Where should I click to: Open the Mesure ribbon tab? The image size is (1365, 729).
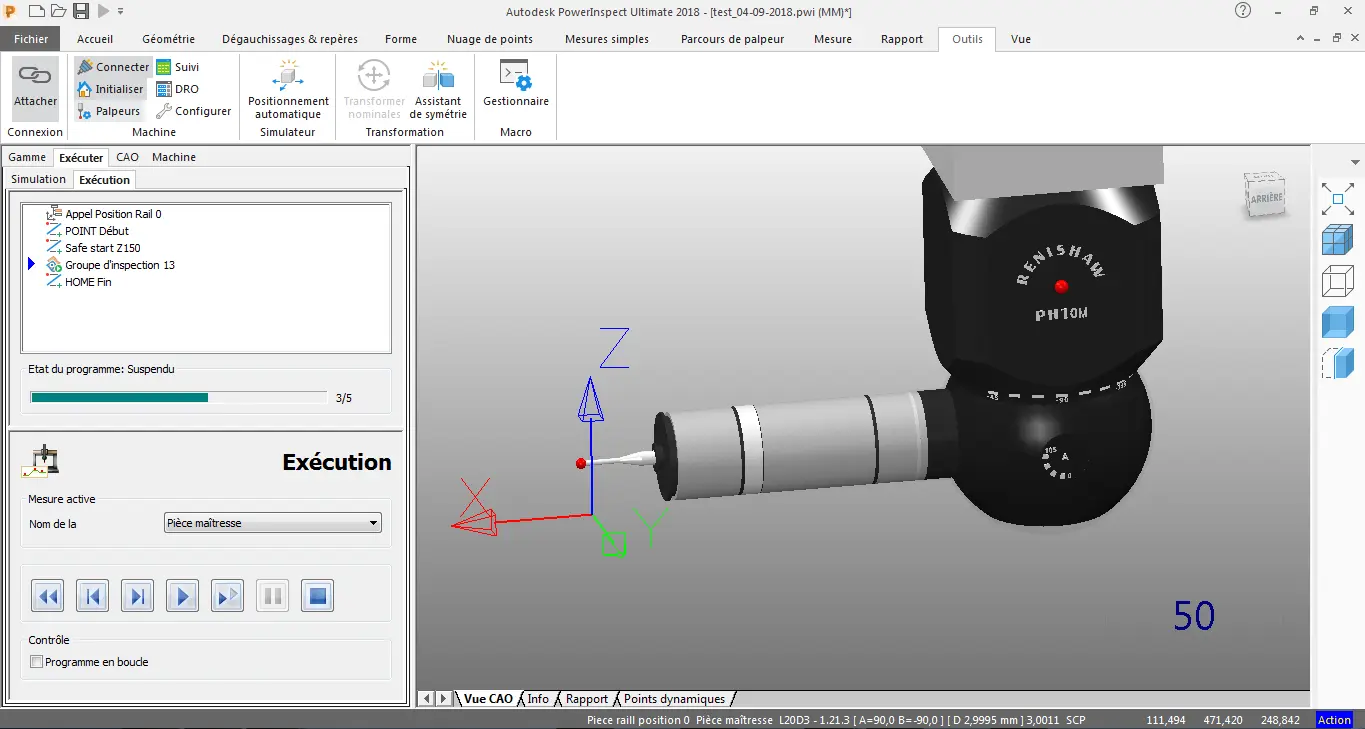(833, 39)
